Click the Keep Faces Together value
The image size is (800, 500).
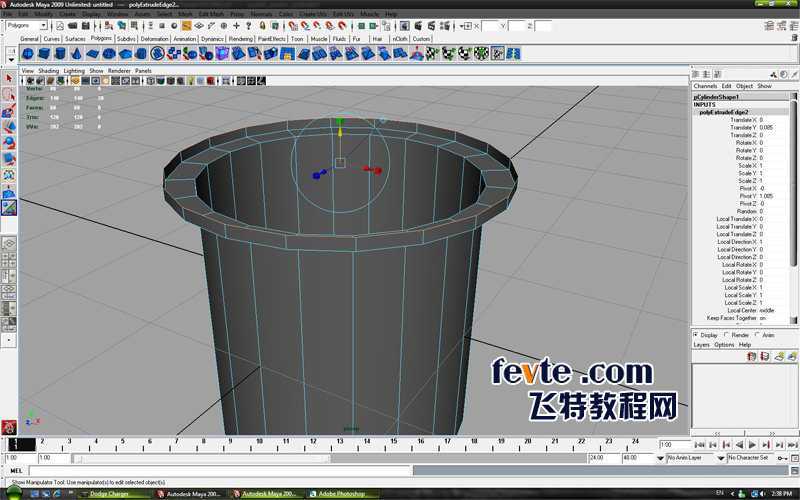point(763,318)
